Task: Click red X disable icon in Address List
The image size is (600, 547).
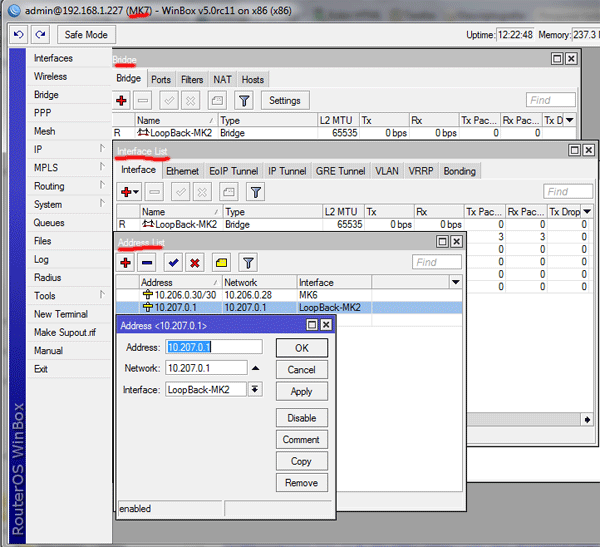Action: pyautogui.click(x=196, y=263)
